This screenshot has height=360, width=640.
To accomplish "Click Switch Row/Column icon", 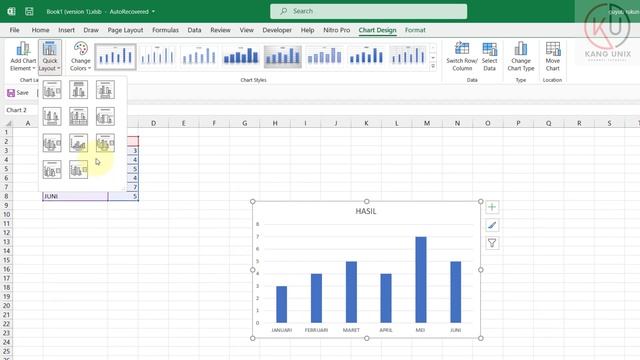I will coord(462,49).
